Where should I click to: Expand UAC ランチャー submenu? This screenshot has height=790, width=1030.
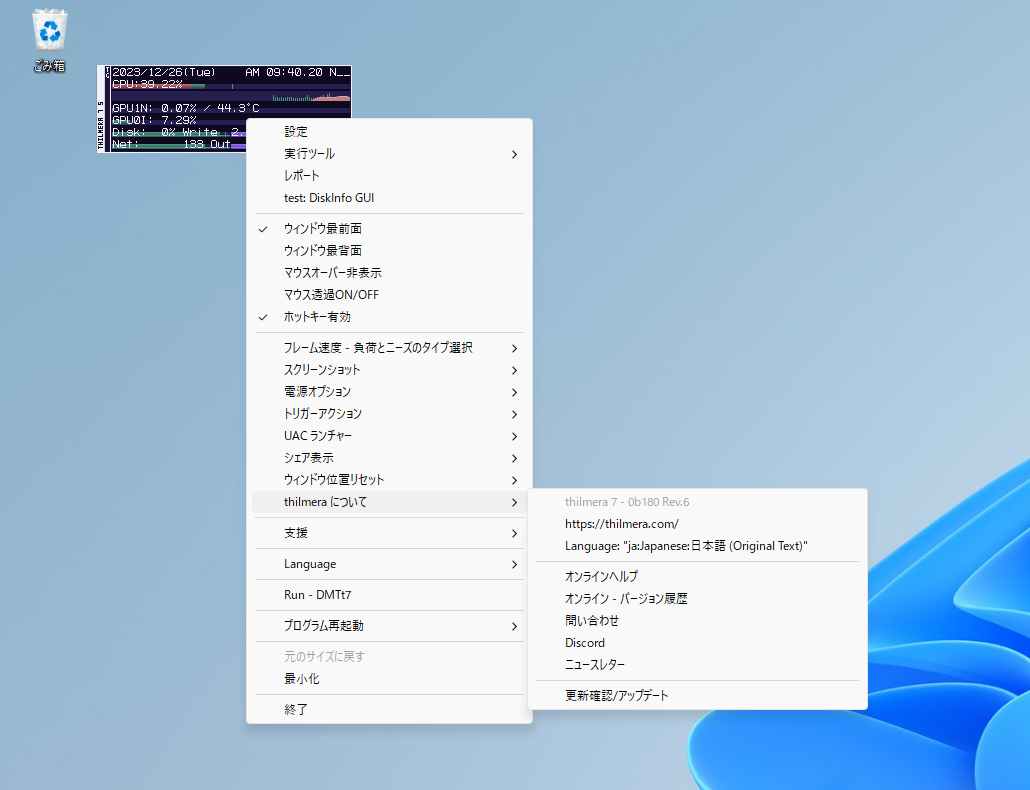click(x=389, y=435)
